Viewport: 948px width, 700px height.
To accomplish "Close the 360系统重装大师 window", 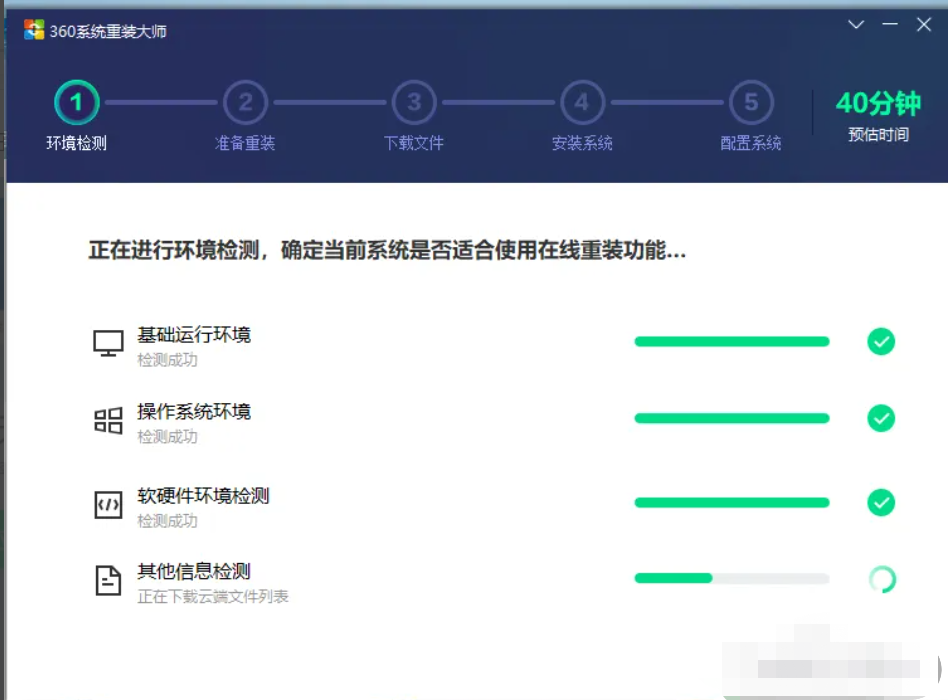I will pos(924,24).
